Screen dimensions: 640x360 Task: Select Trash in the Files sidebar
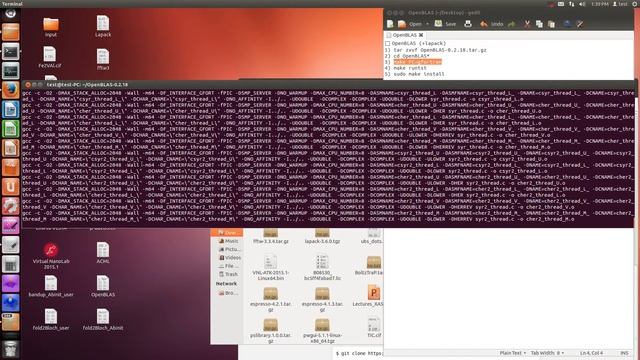click(228, 274)
